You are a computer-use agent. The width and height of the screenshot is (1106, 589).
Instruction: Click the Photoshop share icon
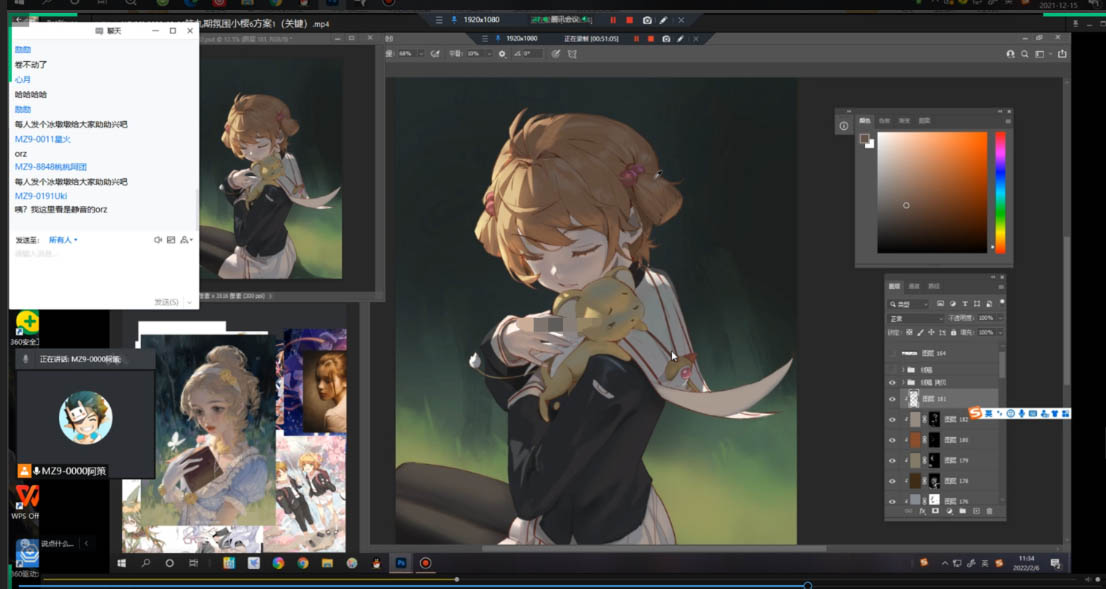(1062, 54)
